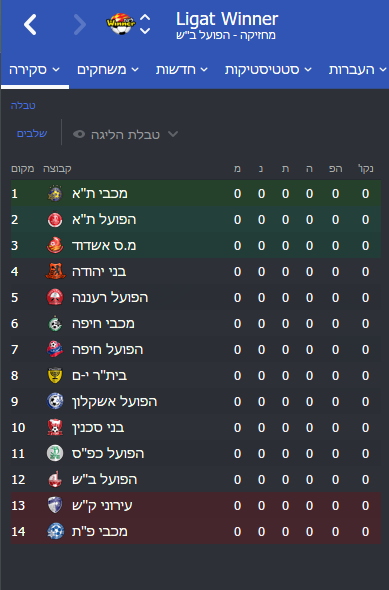Expand the סטטיסטיקות menu chevron
Image resolution: width=389 pixels, height=590 pixels.
tap(308, 70)
